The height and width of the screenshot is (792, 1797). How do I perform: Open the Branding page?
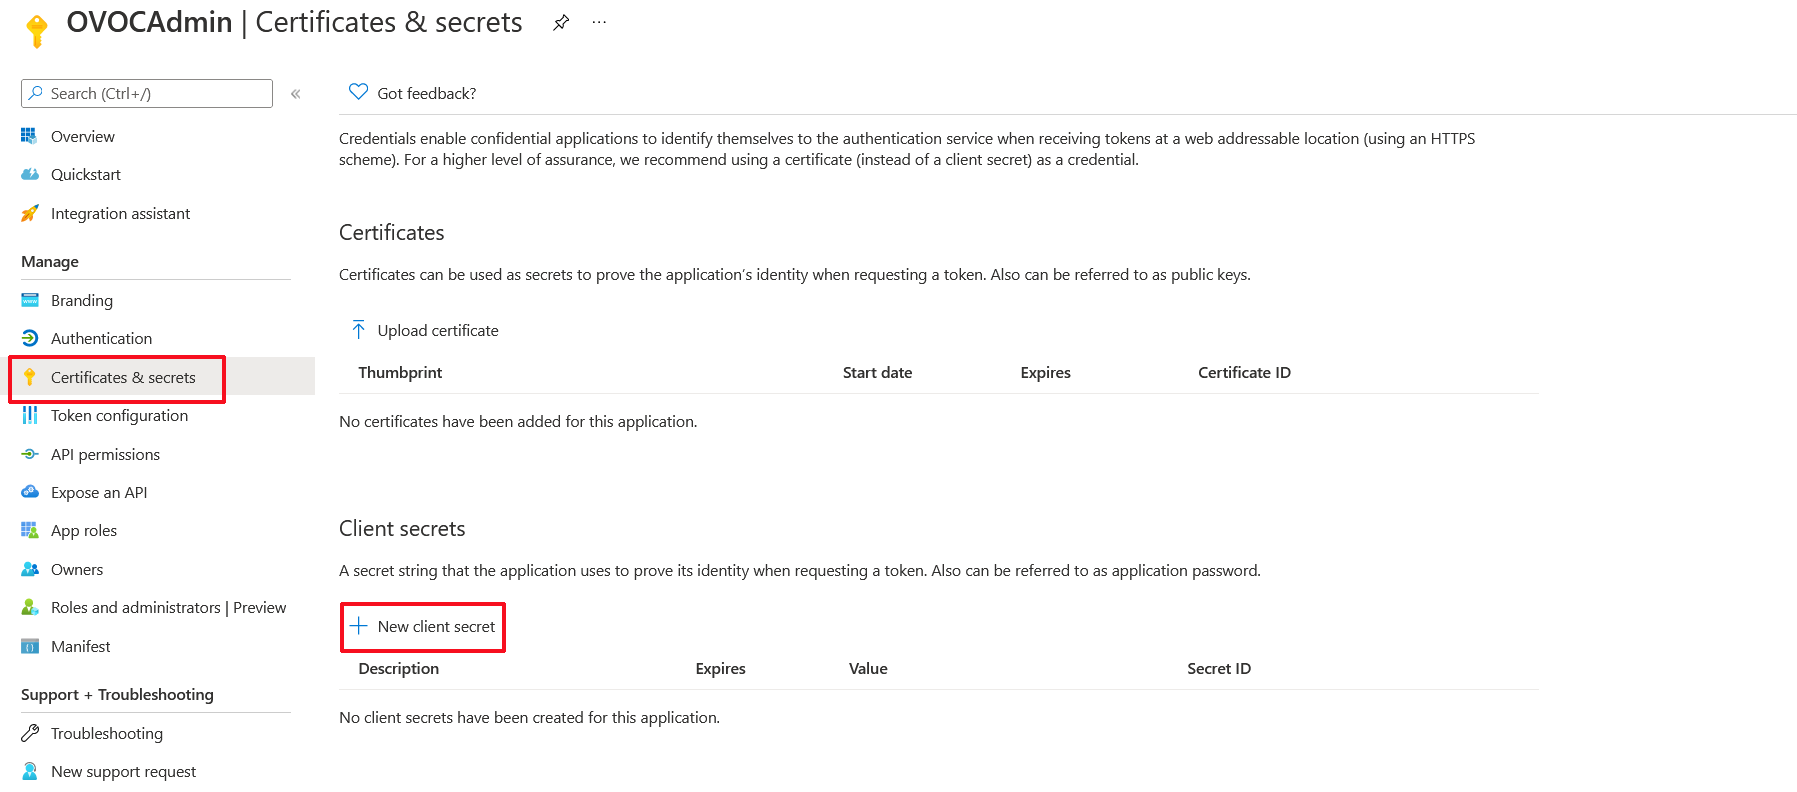(81, 300)
